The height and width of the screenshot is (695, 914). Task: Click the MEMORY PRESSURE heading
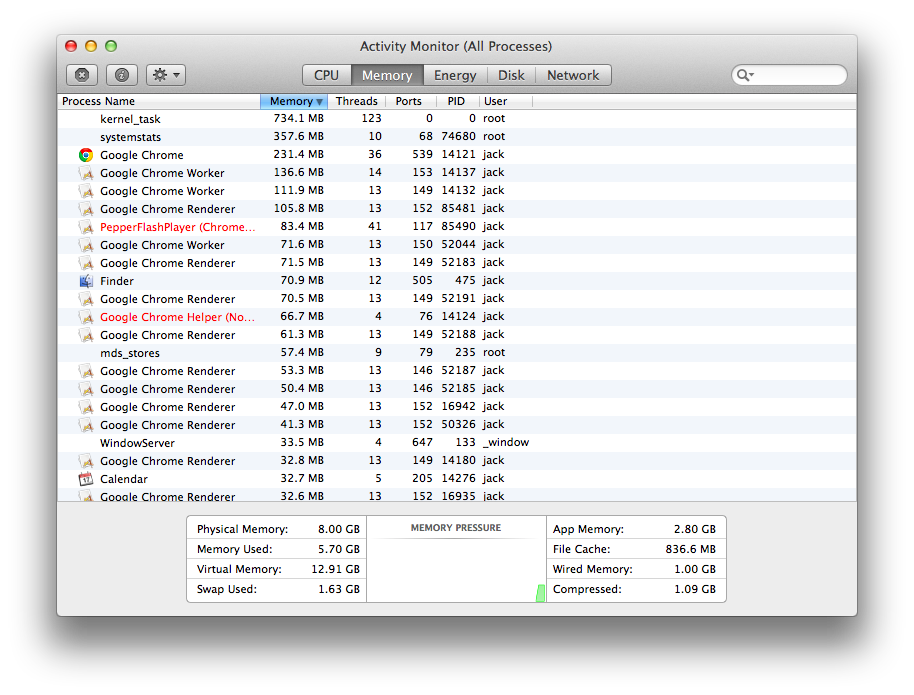(x=456, y=528)
